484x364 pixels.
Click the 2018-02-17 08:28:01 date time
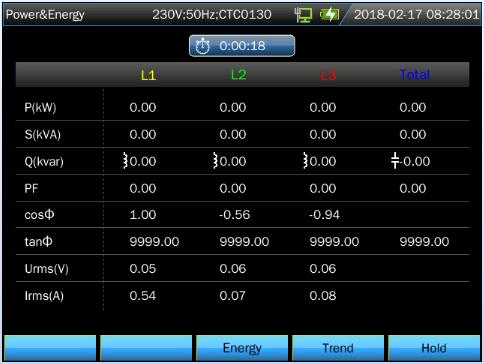(x=416, y=15)
